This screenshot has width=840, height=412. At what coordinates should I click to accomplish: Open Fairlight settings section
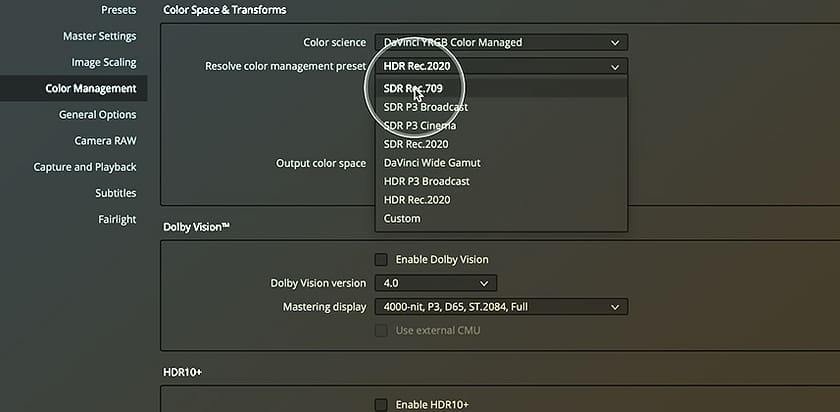(117, 220)
